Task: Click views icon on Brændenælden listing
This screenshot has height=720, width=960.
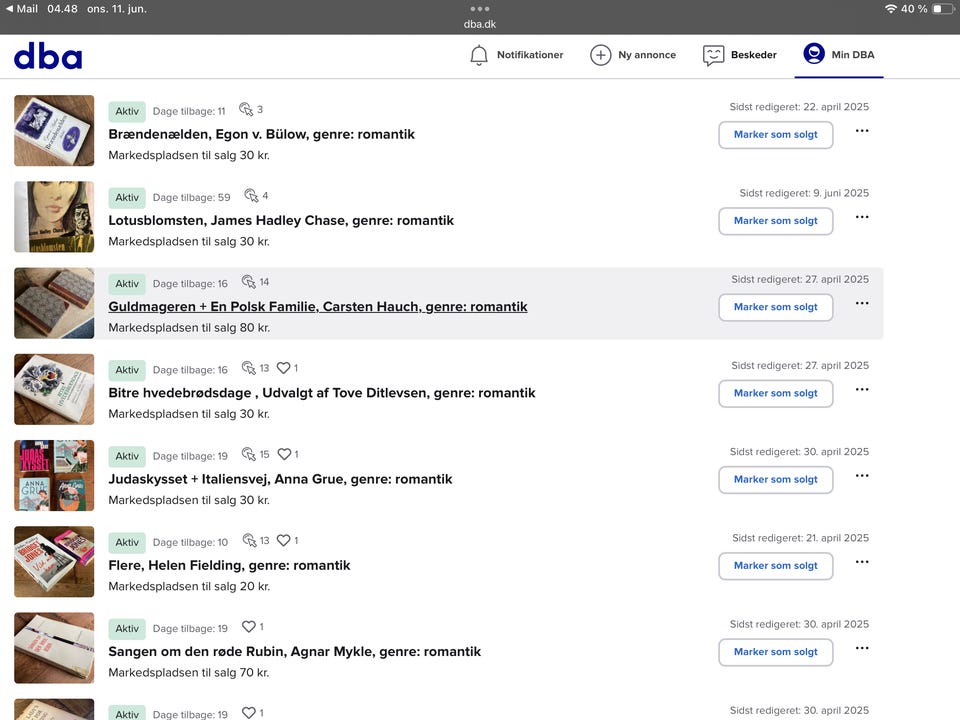Action: (x=246, y=109)
